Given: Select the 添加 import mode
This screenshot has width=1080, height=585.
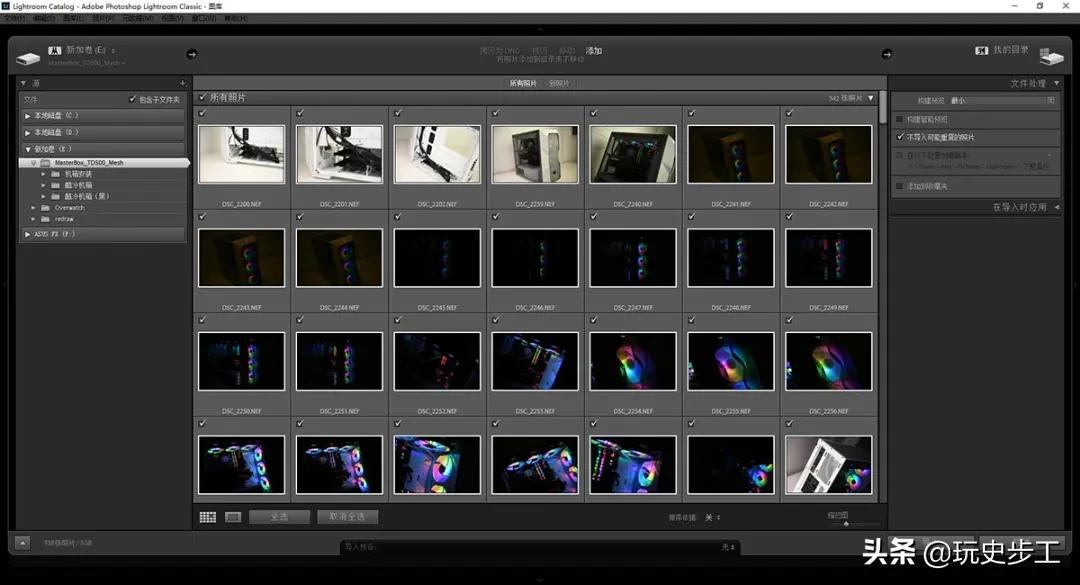Looking at the screenshot, I should (x=594, y=51).
